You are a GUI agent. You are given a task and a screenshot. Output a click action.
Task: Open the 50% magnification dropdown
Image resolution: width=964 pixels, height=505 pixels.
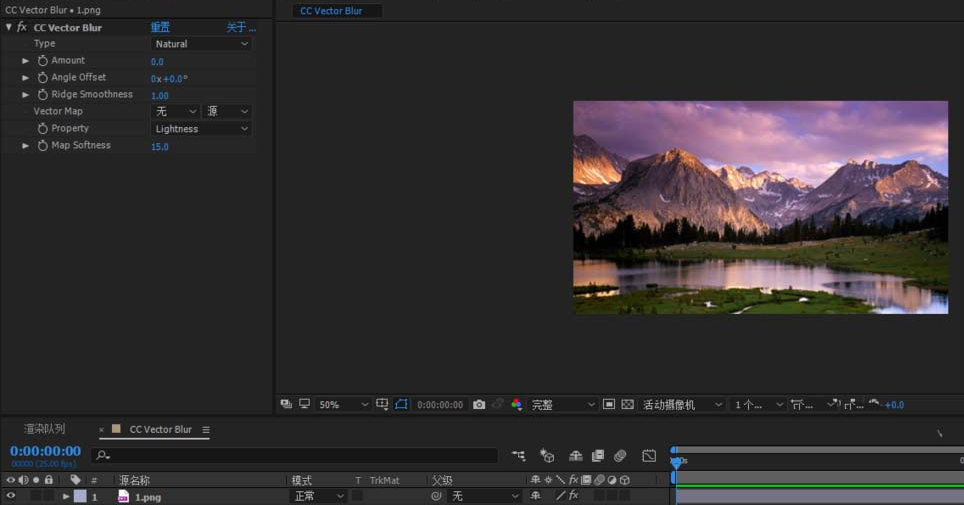[343, 404]
